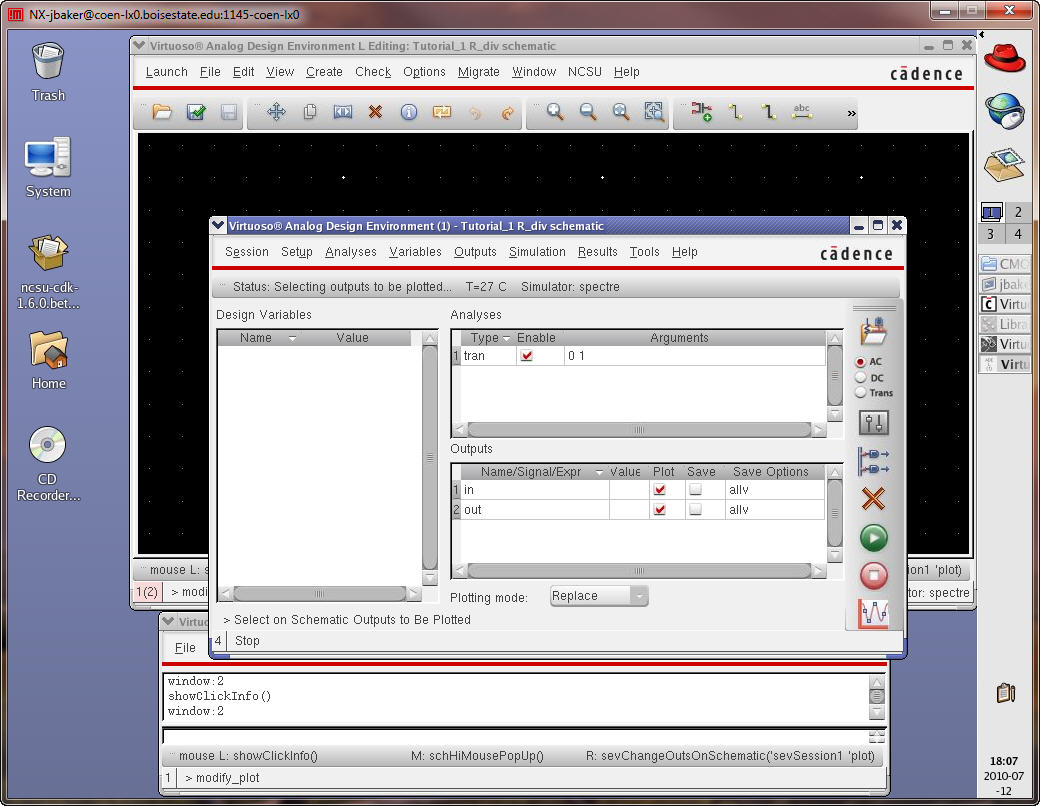Open the NCSU menu in schematic window

coord(585,72)
